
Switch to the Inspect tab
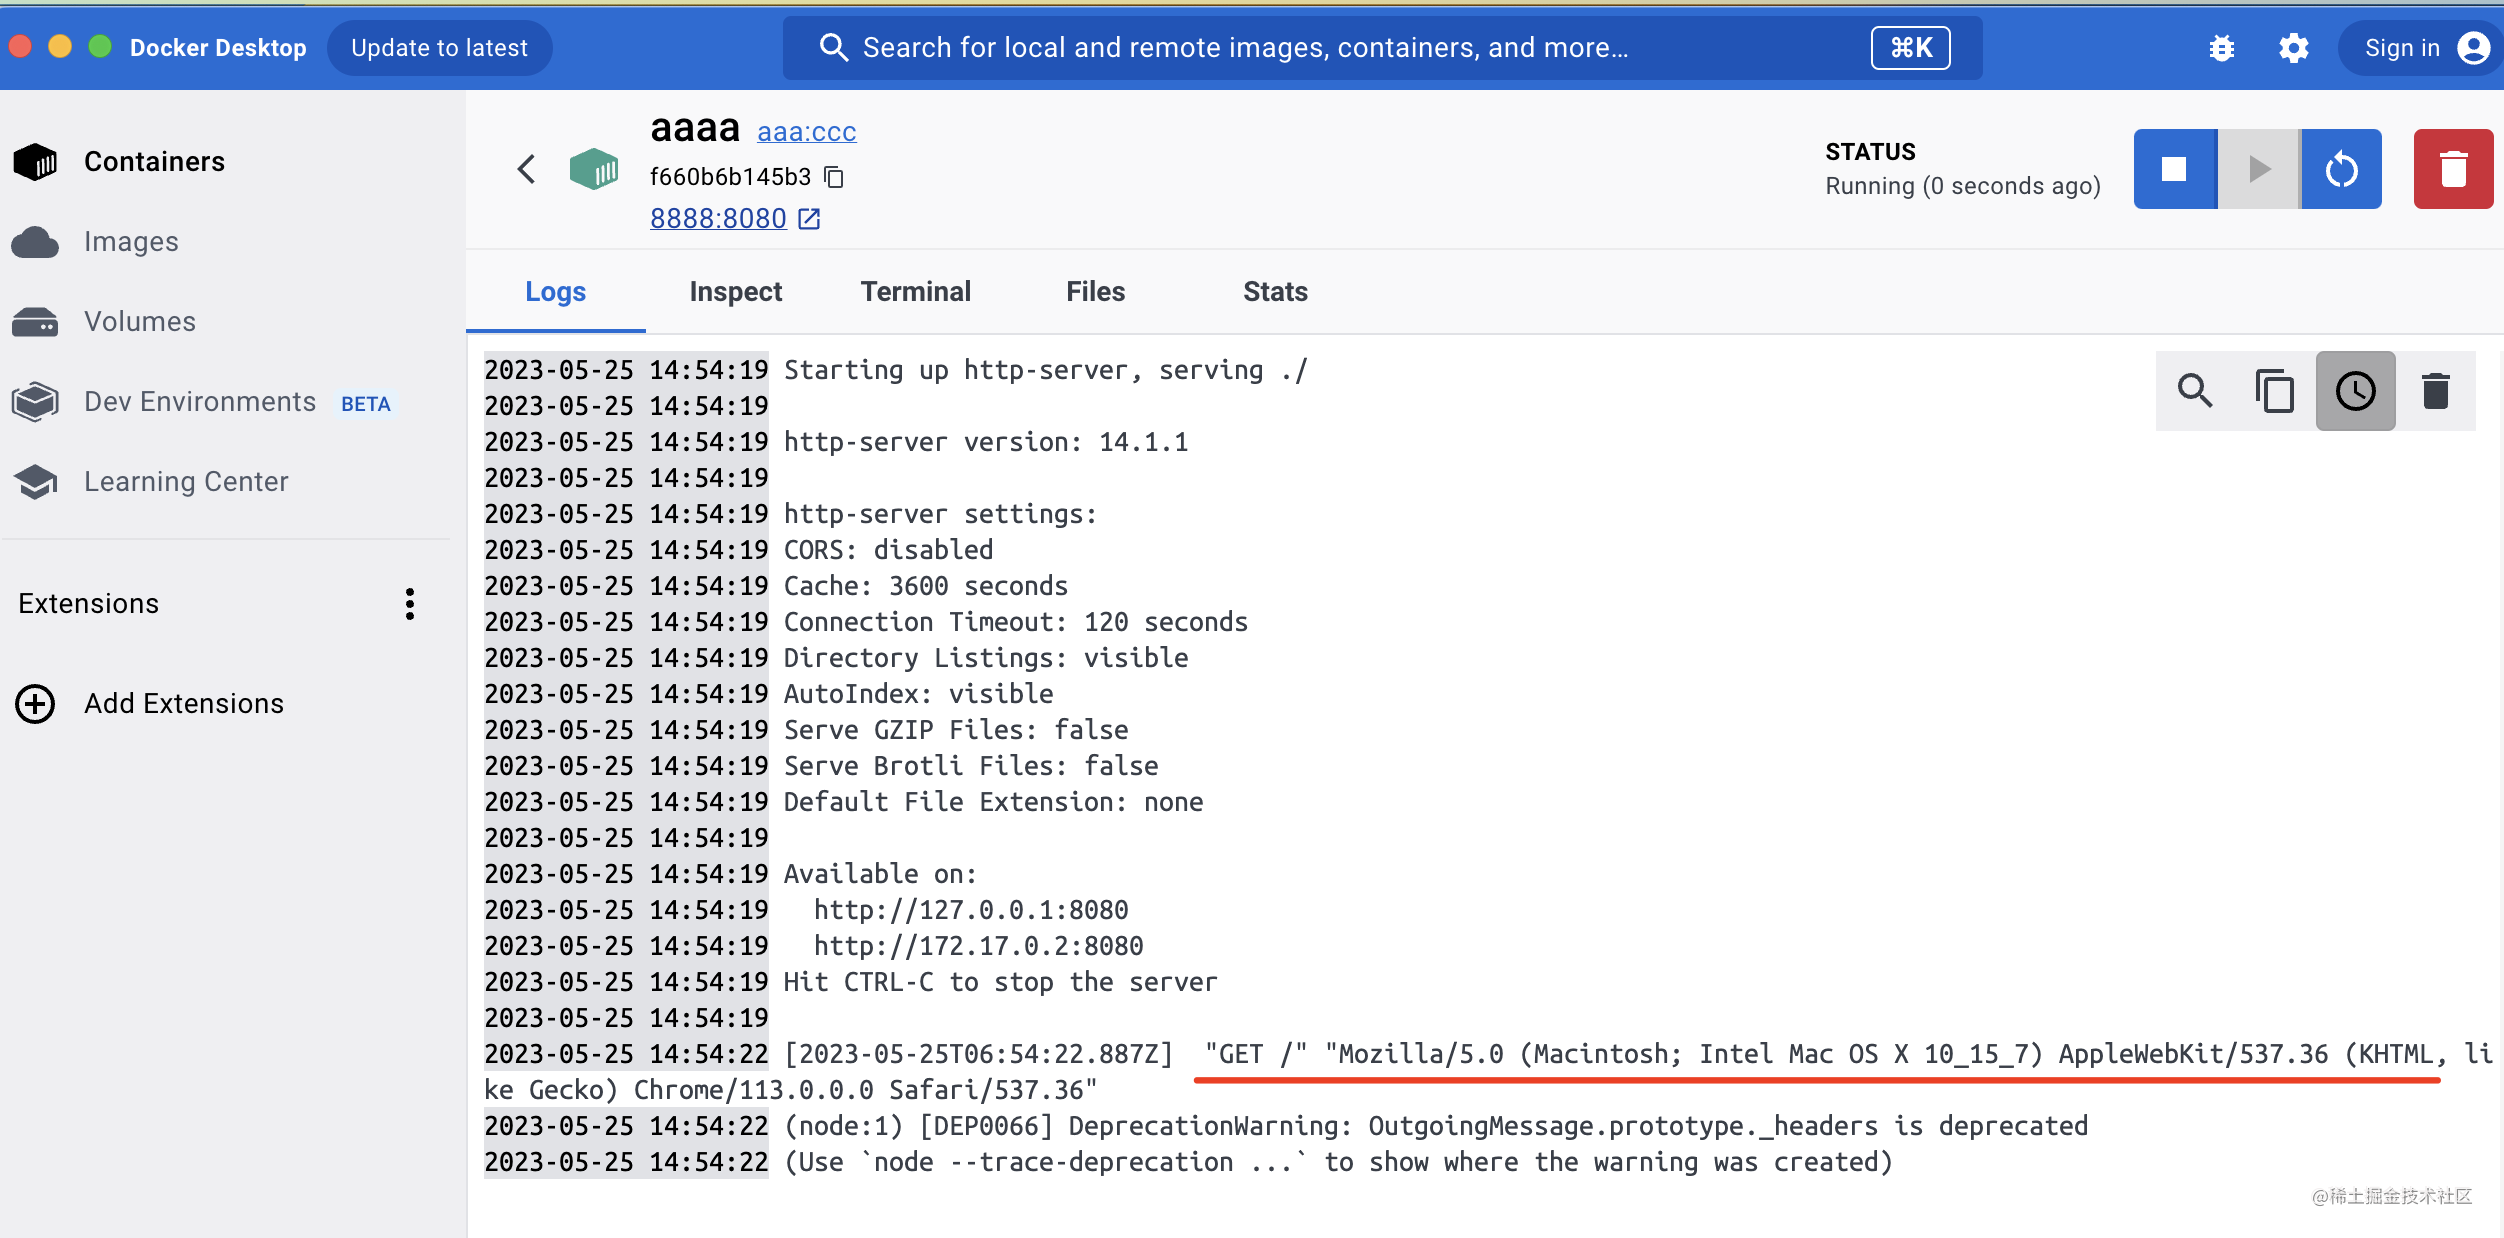tap(735, 292)
